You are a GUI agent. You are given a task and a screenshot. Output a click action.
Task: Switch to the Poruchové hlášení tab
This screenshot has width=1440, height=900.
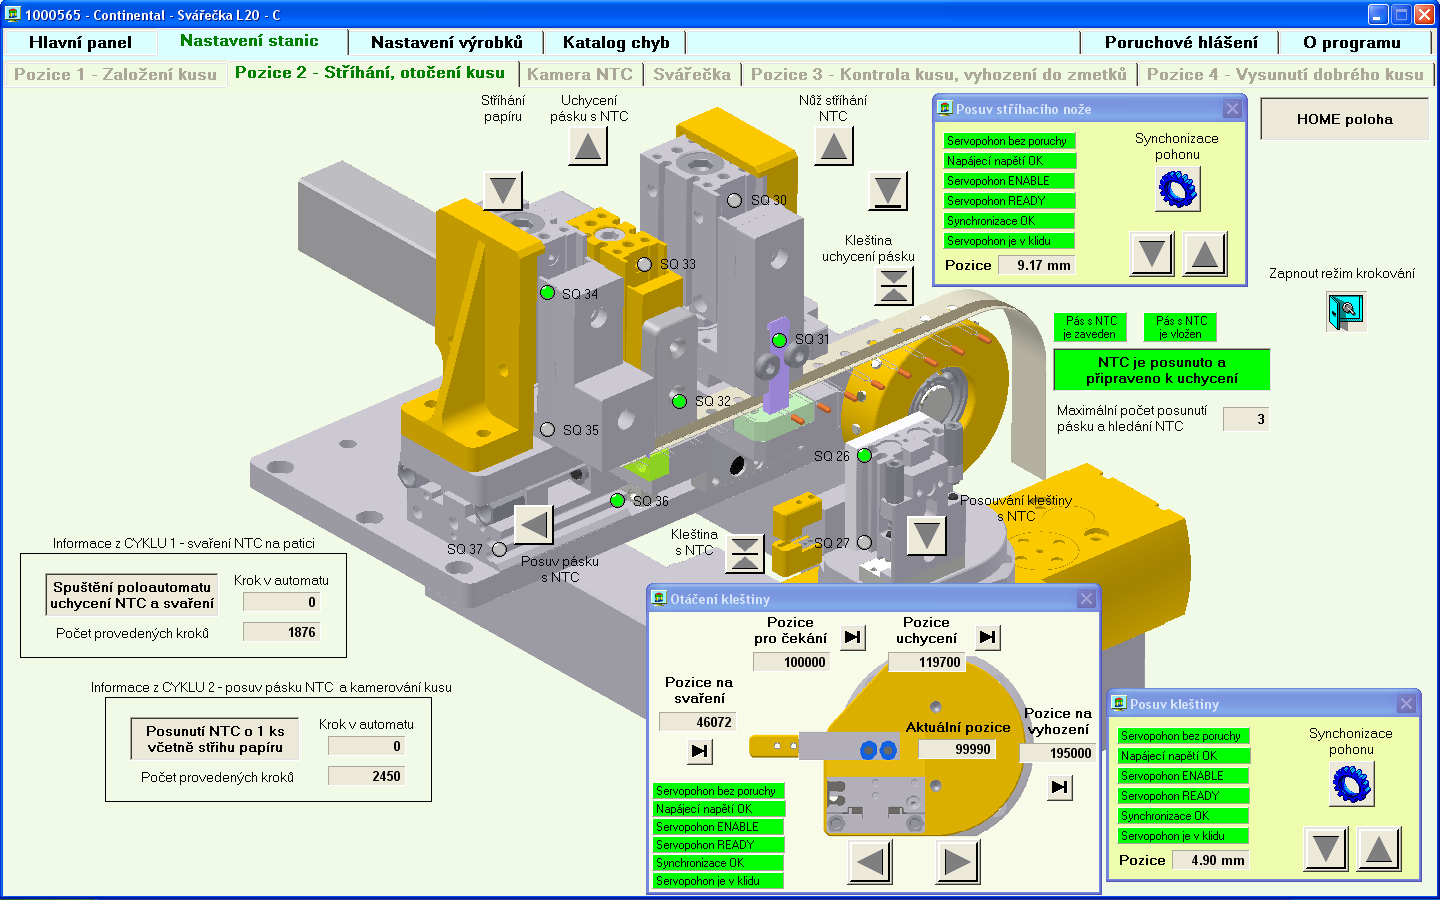(1181, 42)
